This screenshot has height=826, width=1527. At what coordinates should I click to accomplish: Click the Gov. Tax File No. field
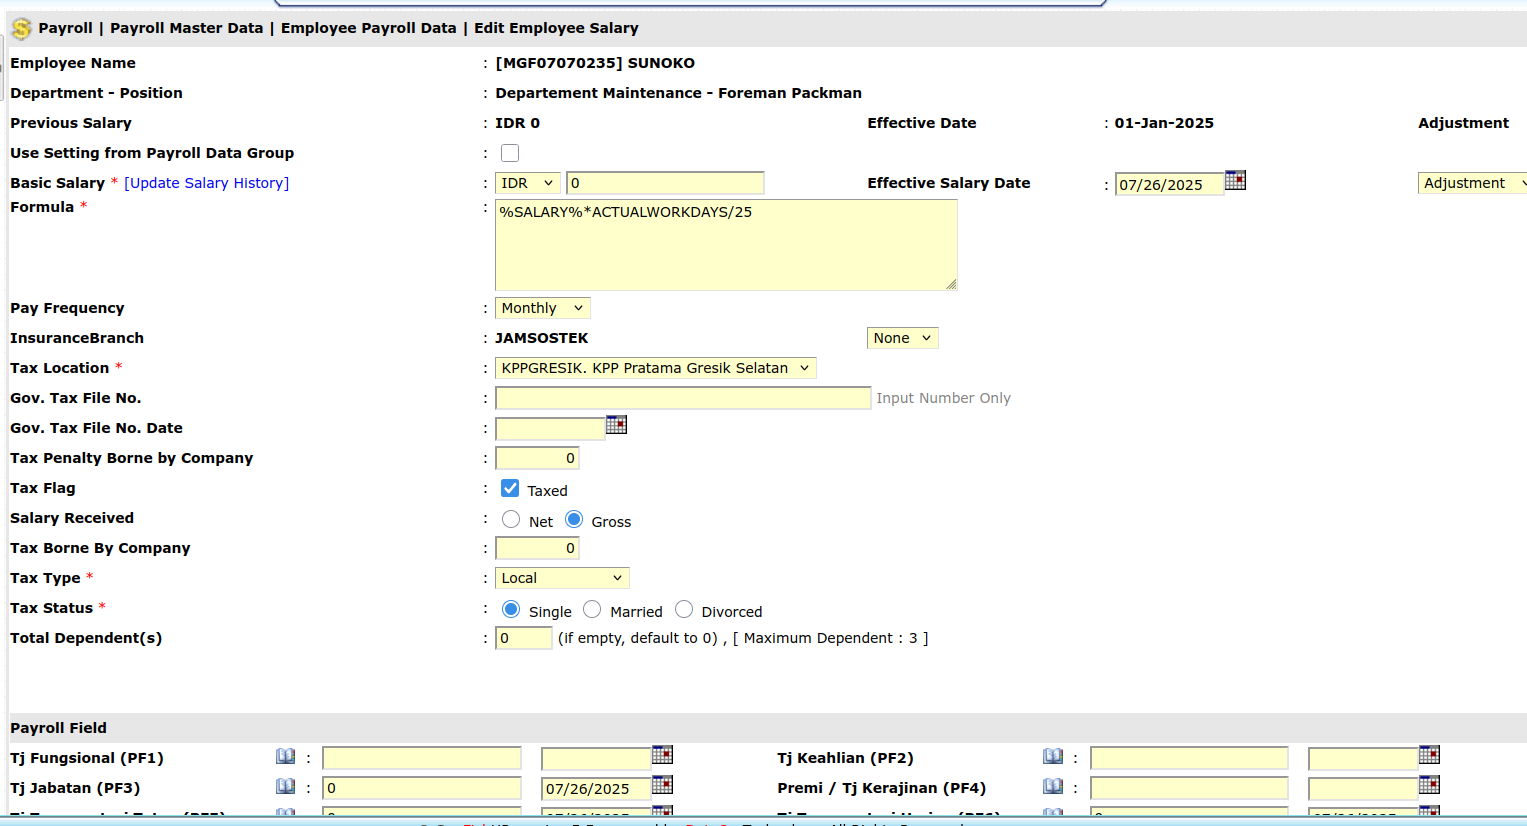pyautogui.click(x=683, y=398)
